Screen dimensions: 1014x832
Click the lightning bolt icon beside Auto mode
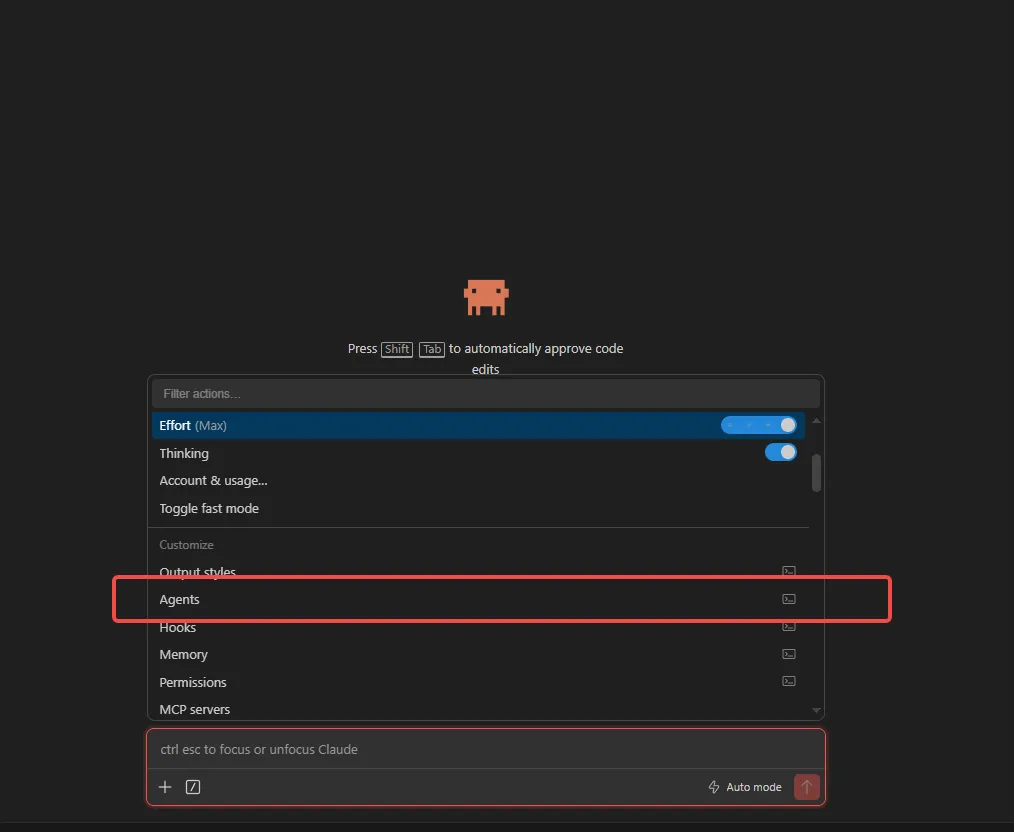[714, 787]
